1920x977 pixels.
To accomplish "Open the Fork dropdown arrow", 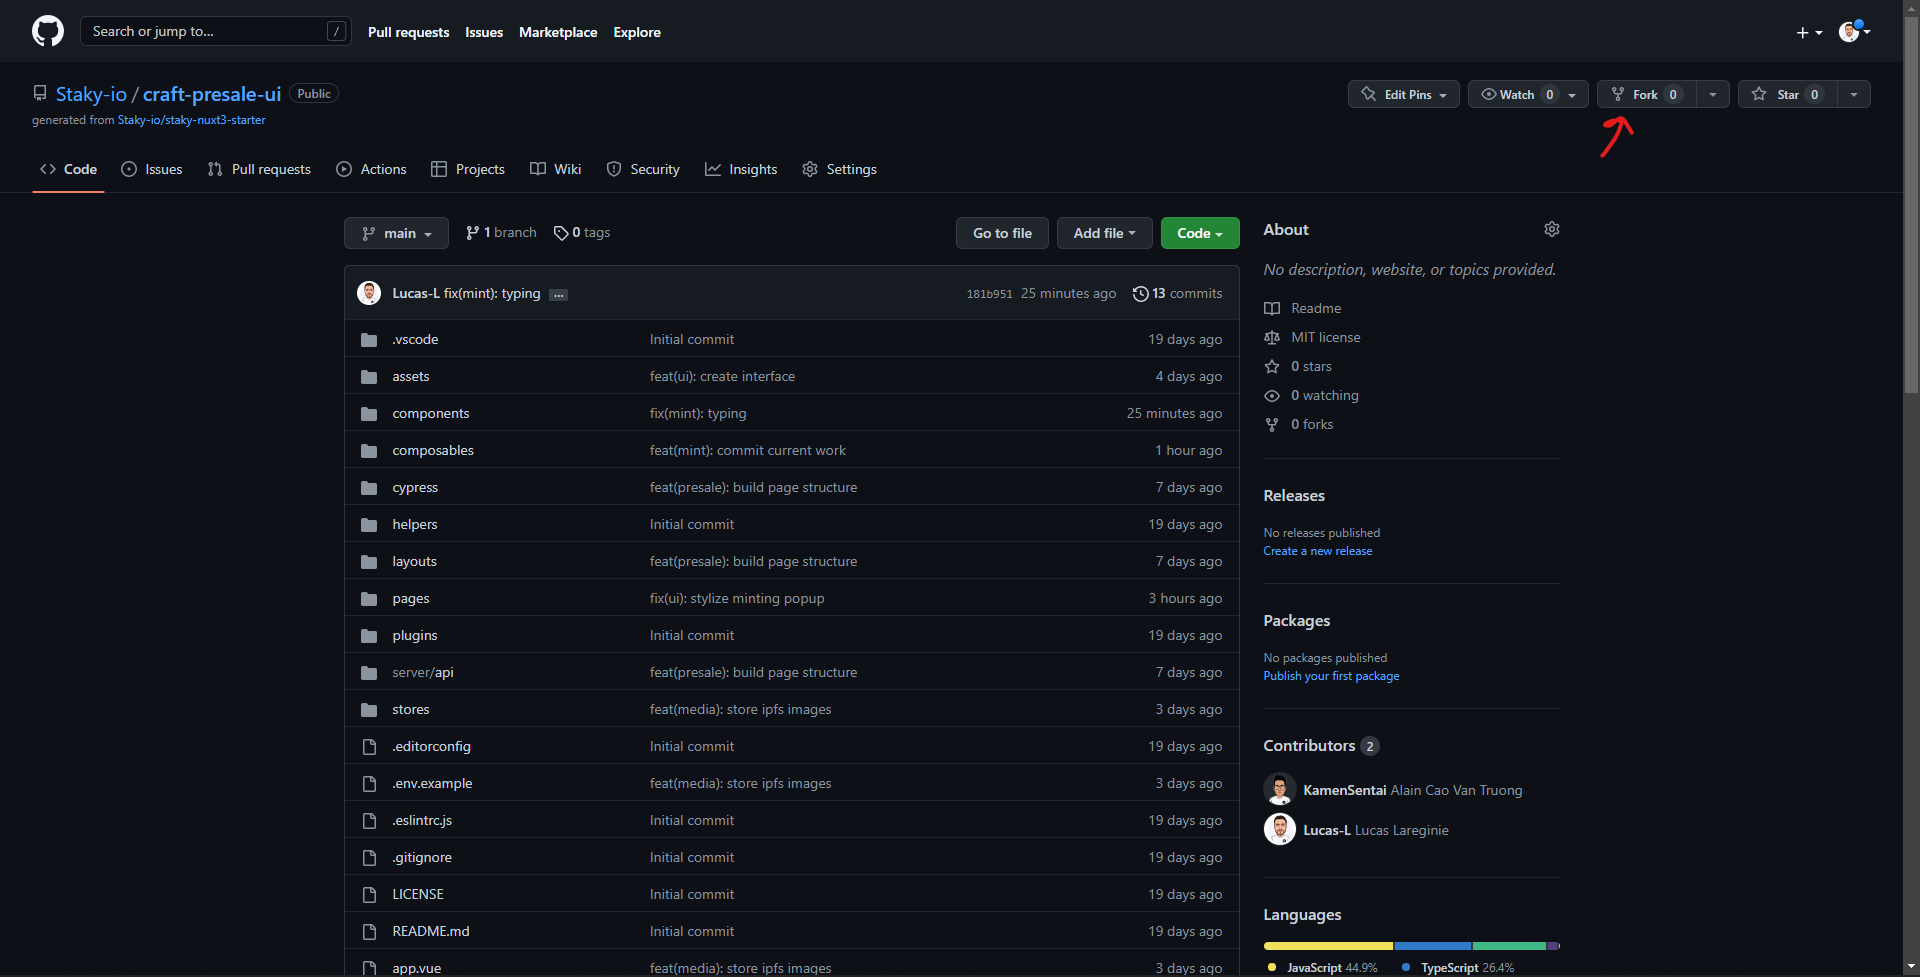I will pos(1713,94).
